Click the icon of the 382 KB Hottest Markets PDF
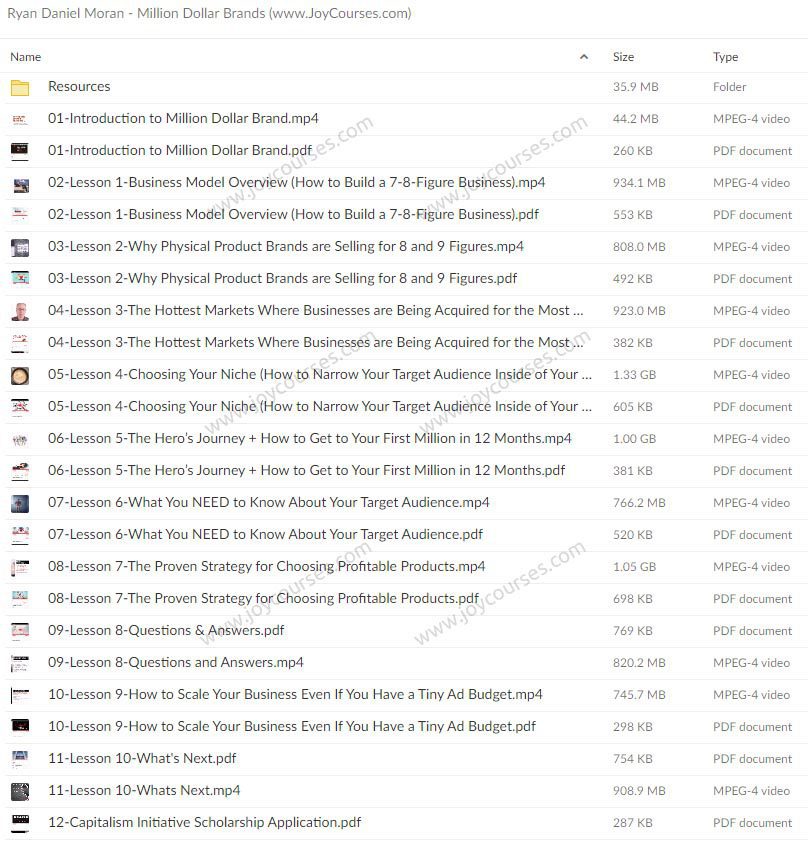The width and height of the screenshot is (808, 841). [20, 343]
